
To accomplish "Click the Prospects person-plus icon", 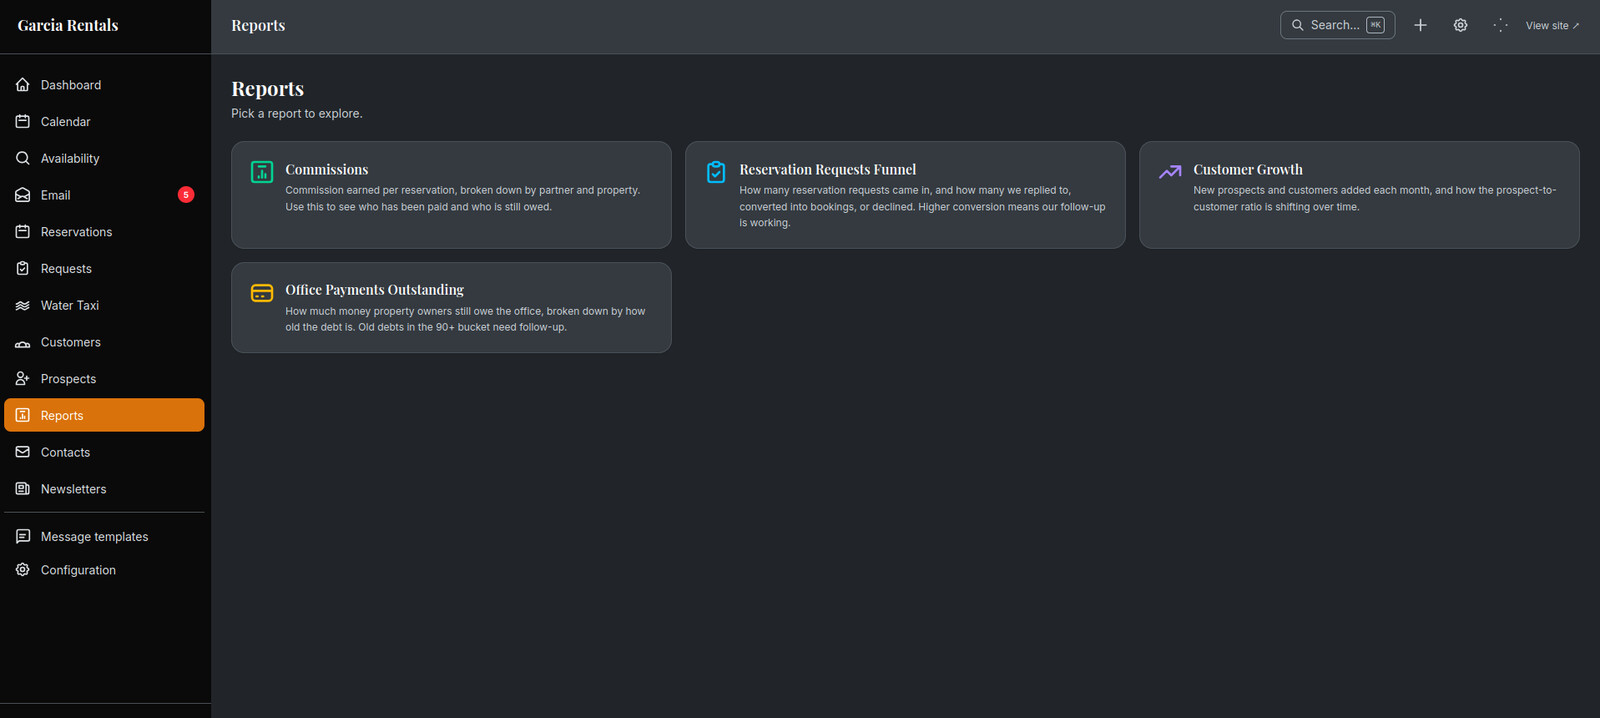I will pyautogui.click(x=22, y=379).
